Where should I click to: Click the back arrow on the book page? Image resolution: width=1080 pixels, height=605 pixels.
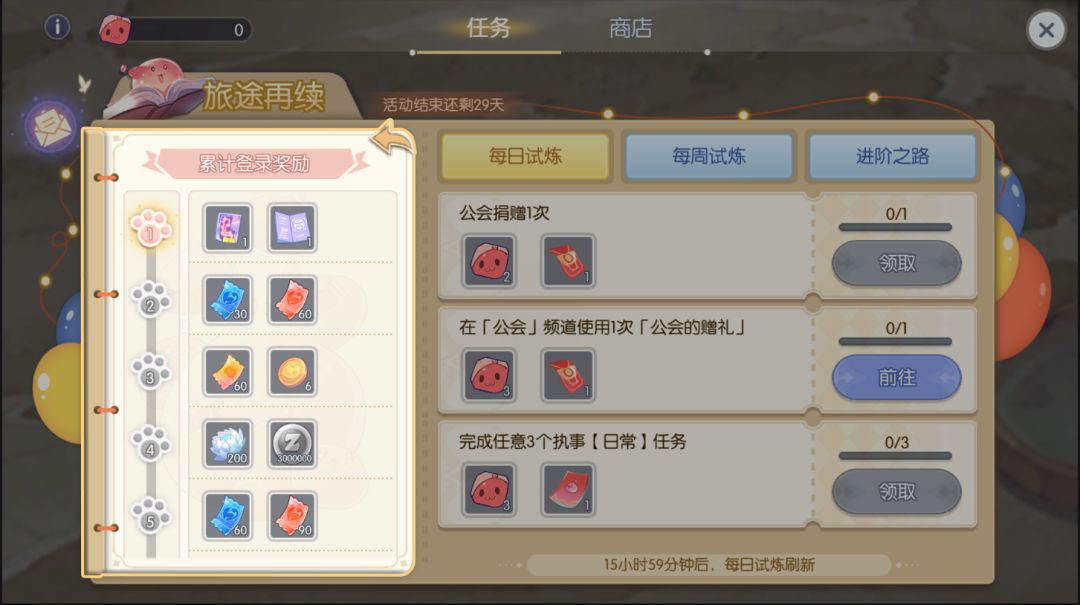(393, 137)
